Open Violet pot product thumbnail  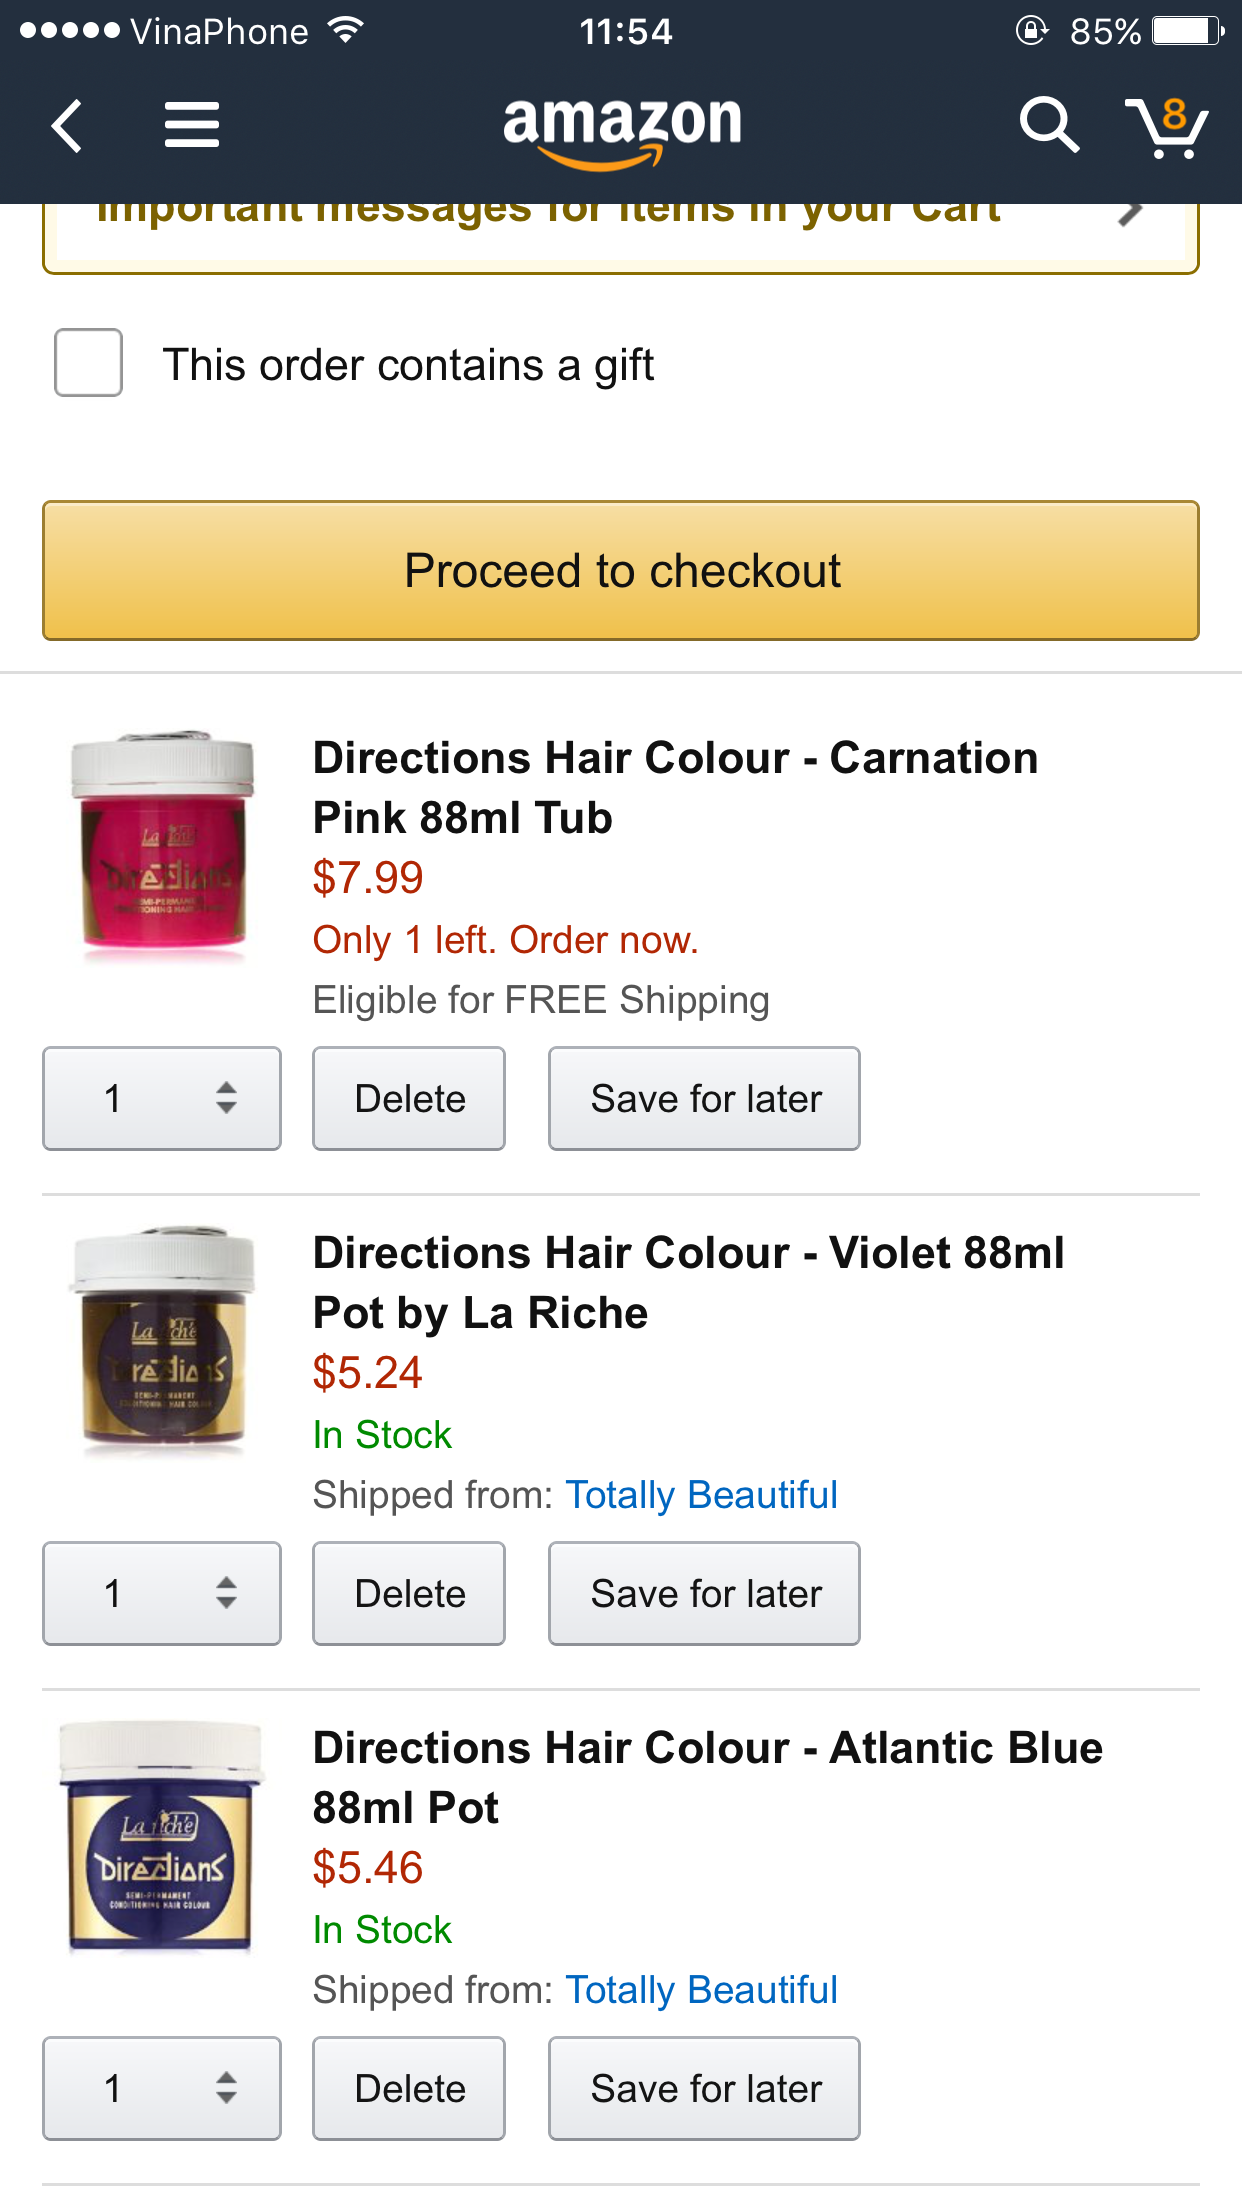pos(162,1340)
